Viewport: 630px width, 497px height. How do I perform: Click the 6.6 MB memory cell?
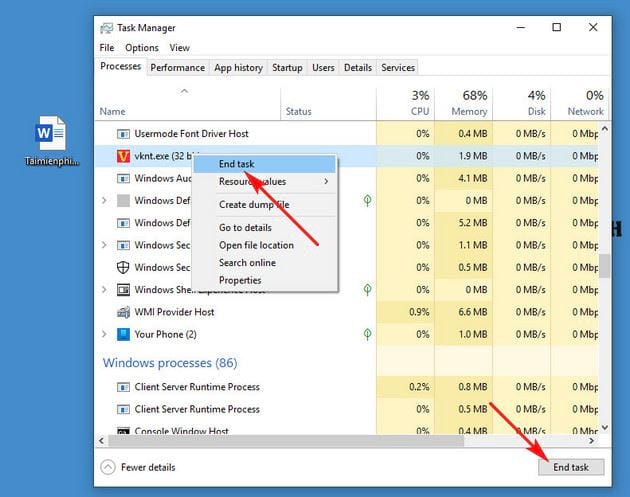[464, 312]
